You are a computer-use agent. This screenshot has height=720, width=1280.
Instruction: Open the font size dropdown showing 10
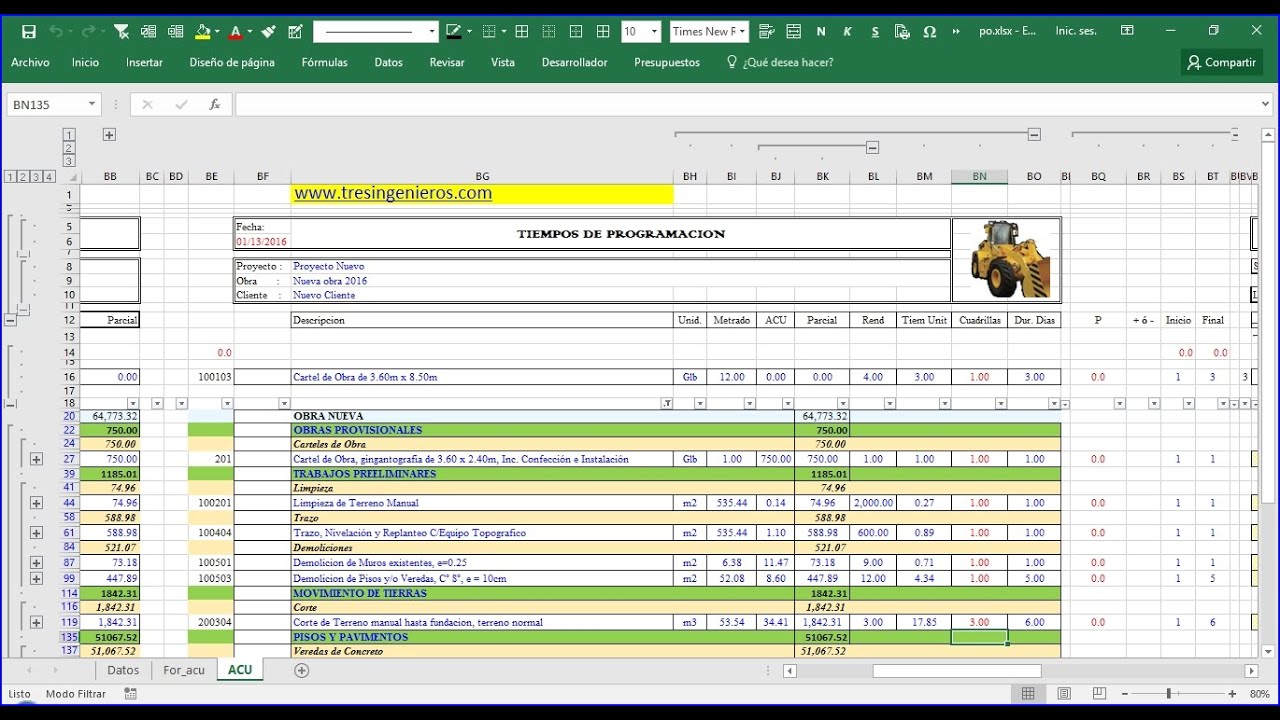[655, 31]
